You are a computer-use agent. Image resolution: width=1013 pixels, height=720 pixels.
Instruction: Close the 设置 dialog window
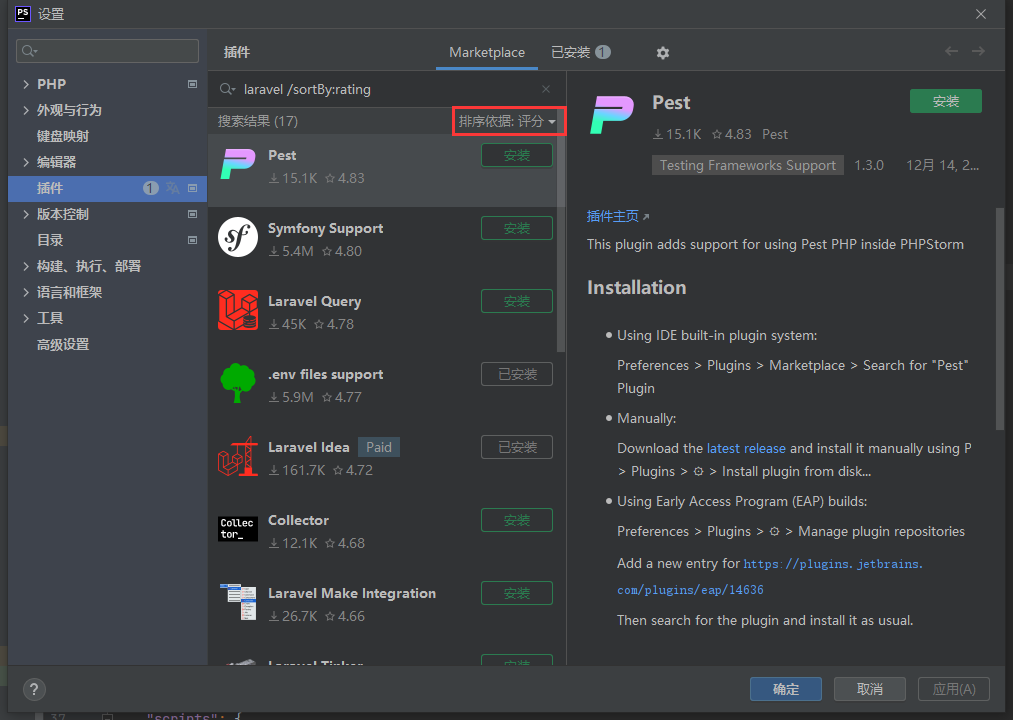[981, 14]
